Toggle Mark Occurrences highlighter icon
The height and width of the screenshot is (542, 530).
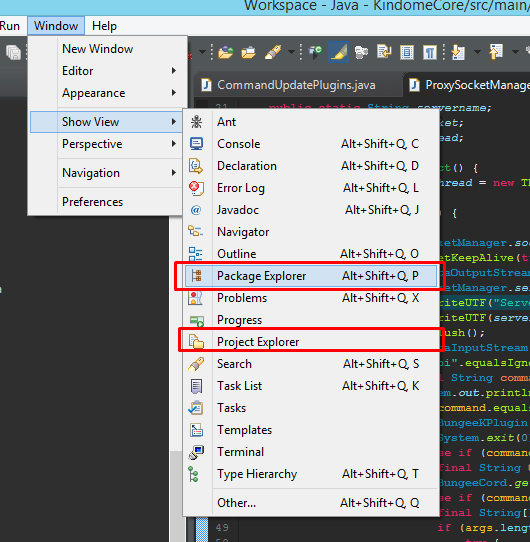338,52
